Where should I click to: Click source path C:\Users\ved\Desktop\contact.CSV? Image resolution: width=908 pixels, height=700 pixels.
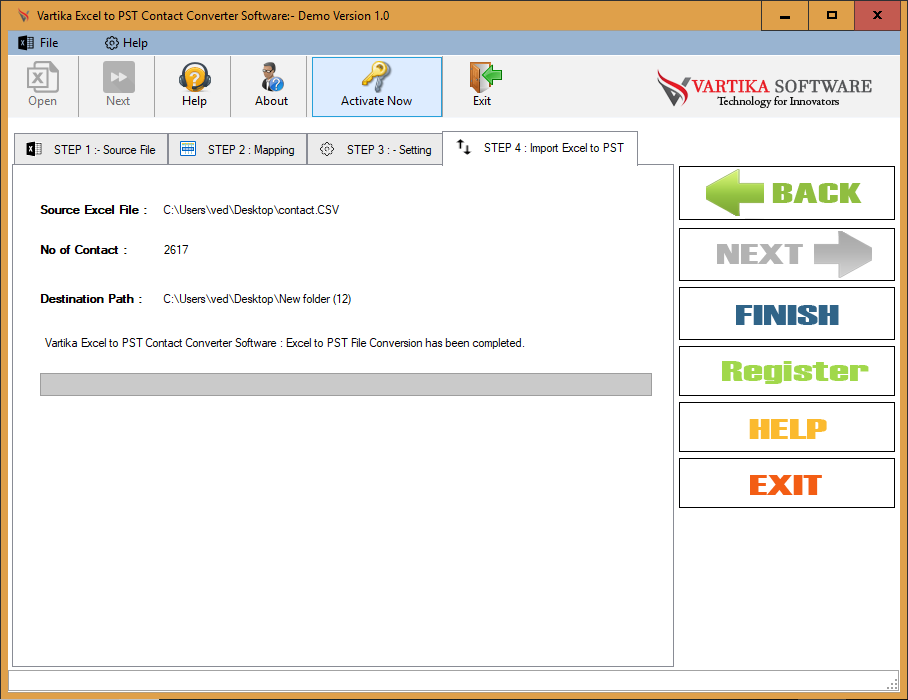click(251, 210)
